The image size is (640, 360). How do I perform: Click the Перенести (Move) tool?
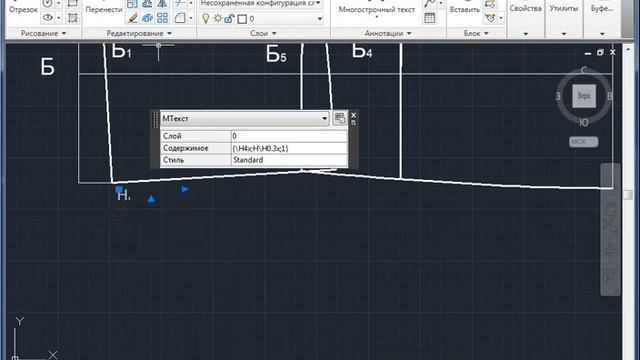[x=104, y=9]
